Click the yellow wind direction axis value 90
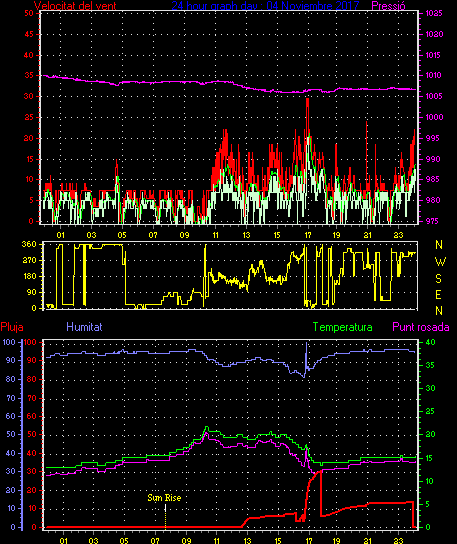 coord(32,292)
